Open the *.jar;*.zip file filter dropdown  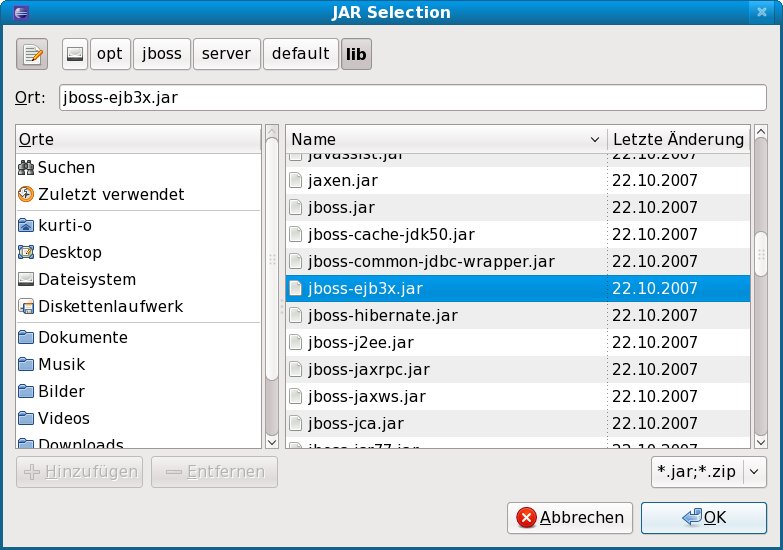(x=709, y=472)
